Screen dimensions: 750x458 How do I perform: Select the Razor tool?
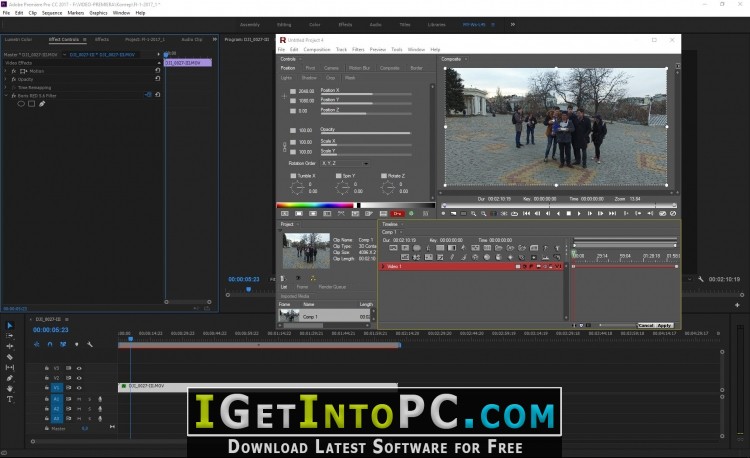point(10,357)
